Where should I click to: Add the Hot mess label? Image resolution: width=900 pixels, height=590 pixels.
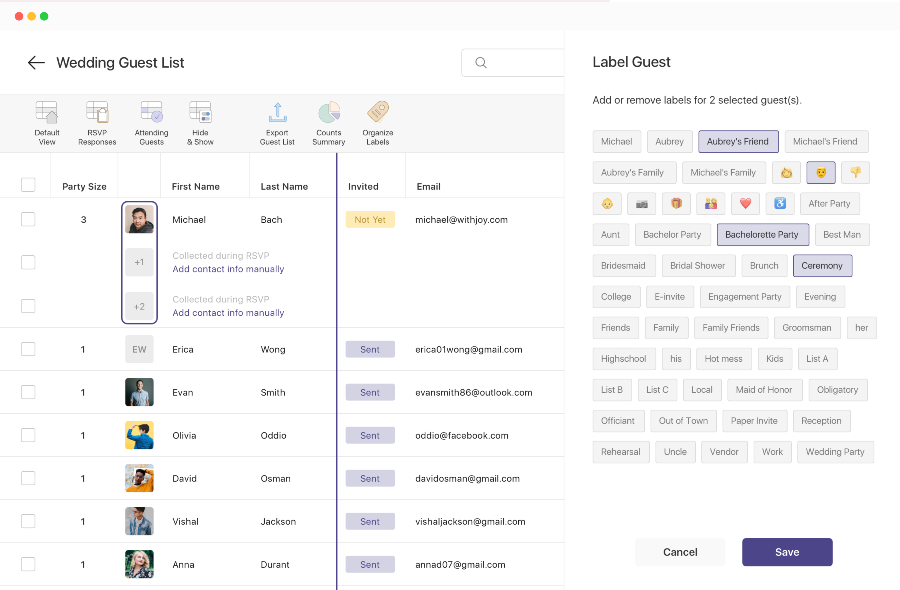click(724, 358)
